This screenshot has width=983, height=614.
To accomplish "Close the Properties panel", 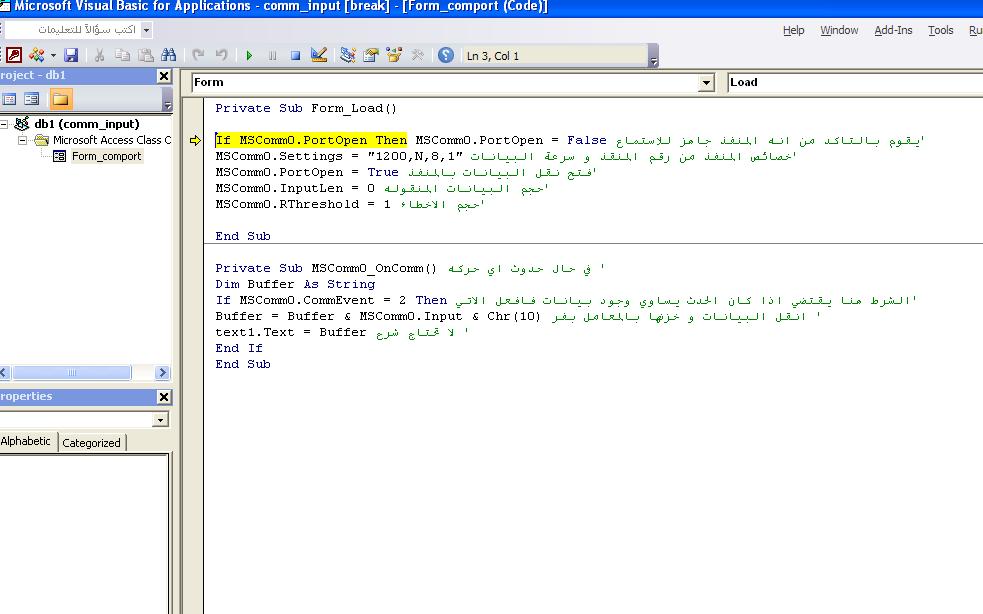I will pyautogui.click(x=164, y=397).
